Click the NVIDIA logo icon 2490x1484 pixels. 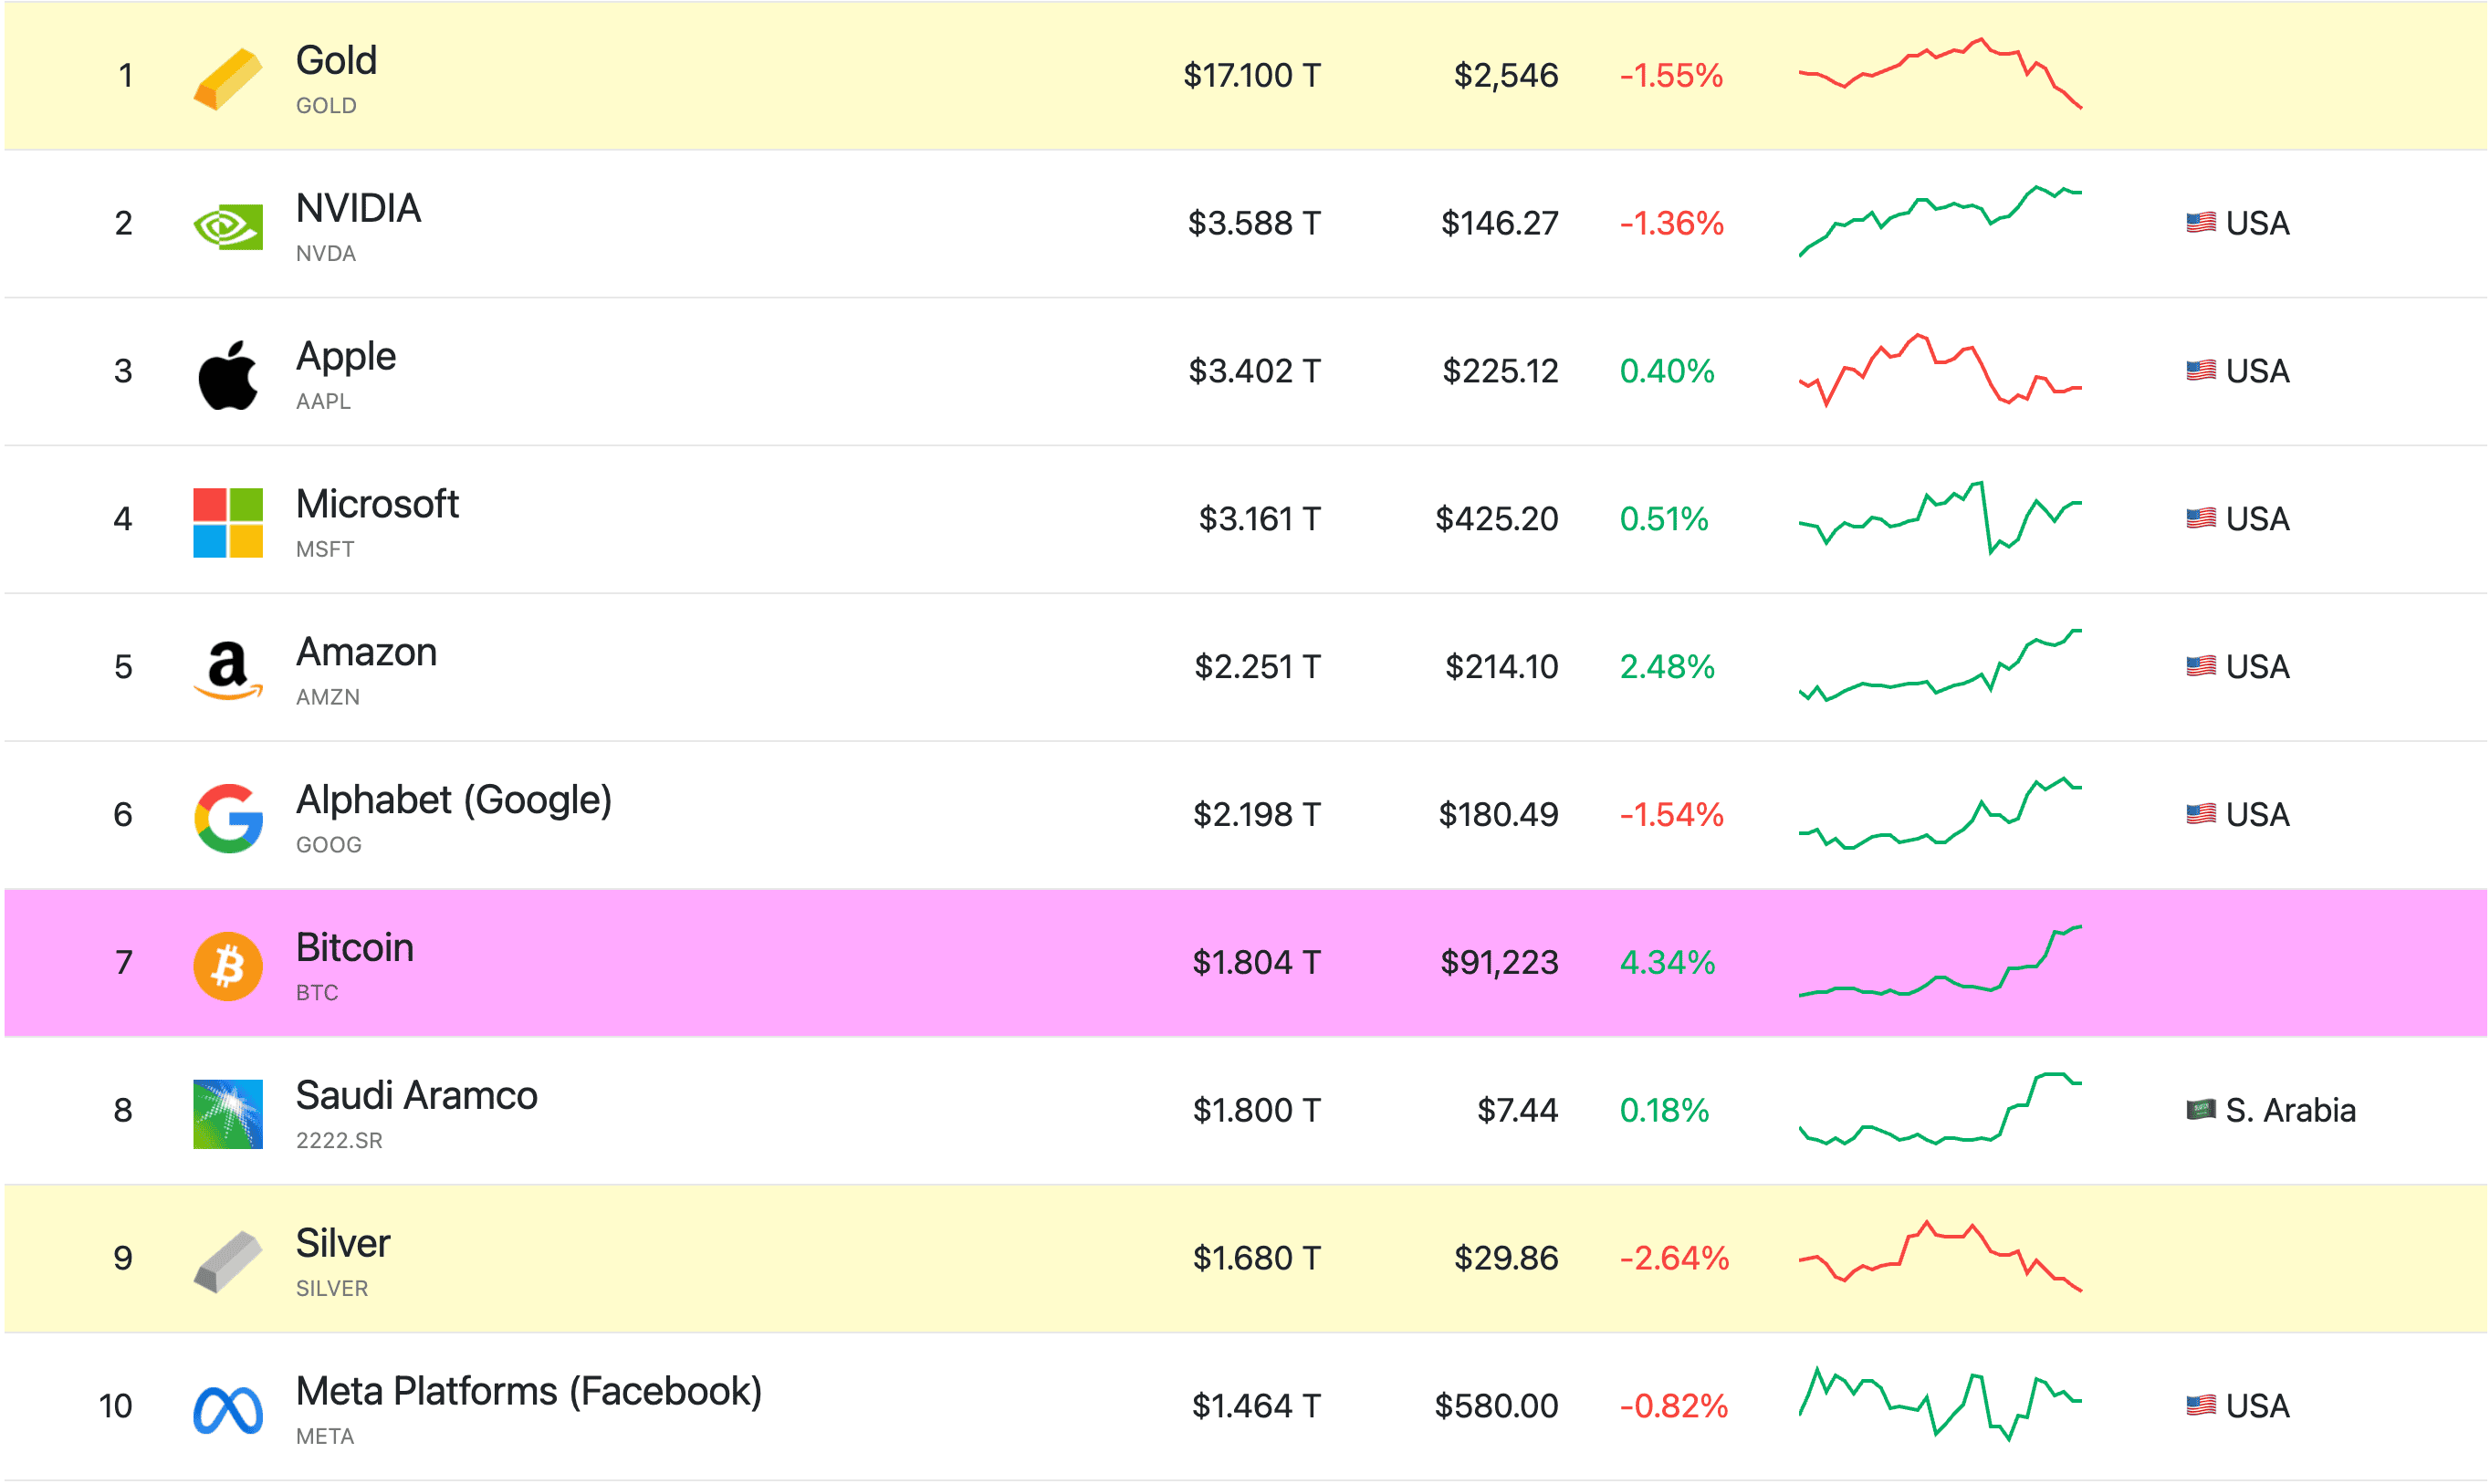pos(228,227)
